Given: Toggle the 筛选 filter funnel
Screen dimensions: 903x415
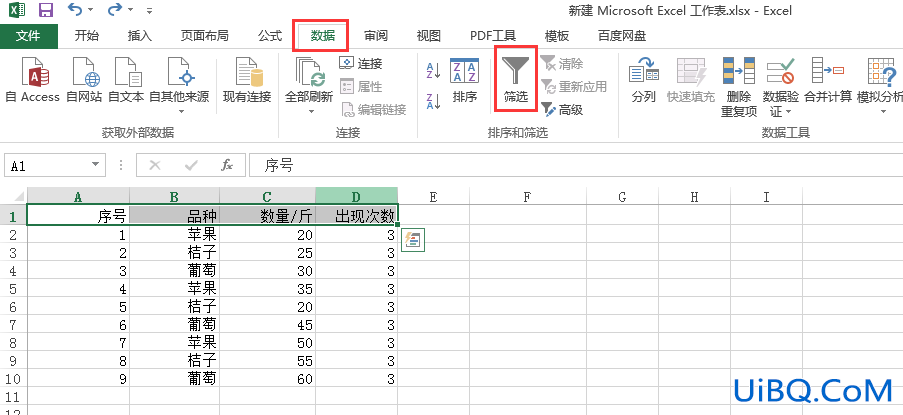Looking at the screenshot, I should (x=515, y=79).
